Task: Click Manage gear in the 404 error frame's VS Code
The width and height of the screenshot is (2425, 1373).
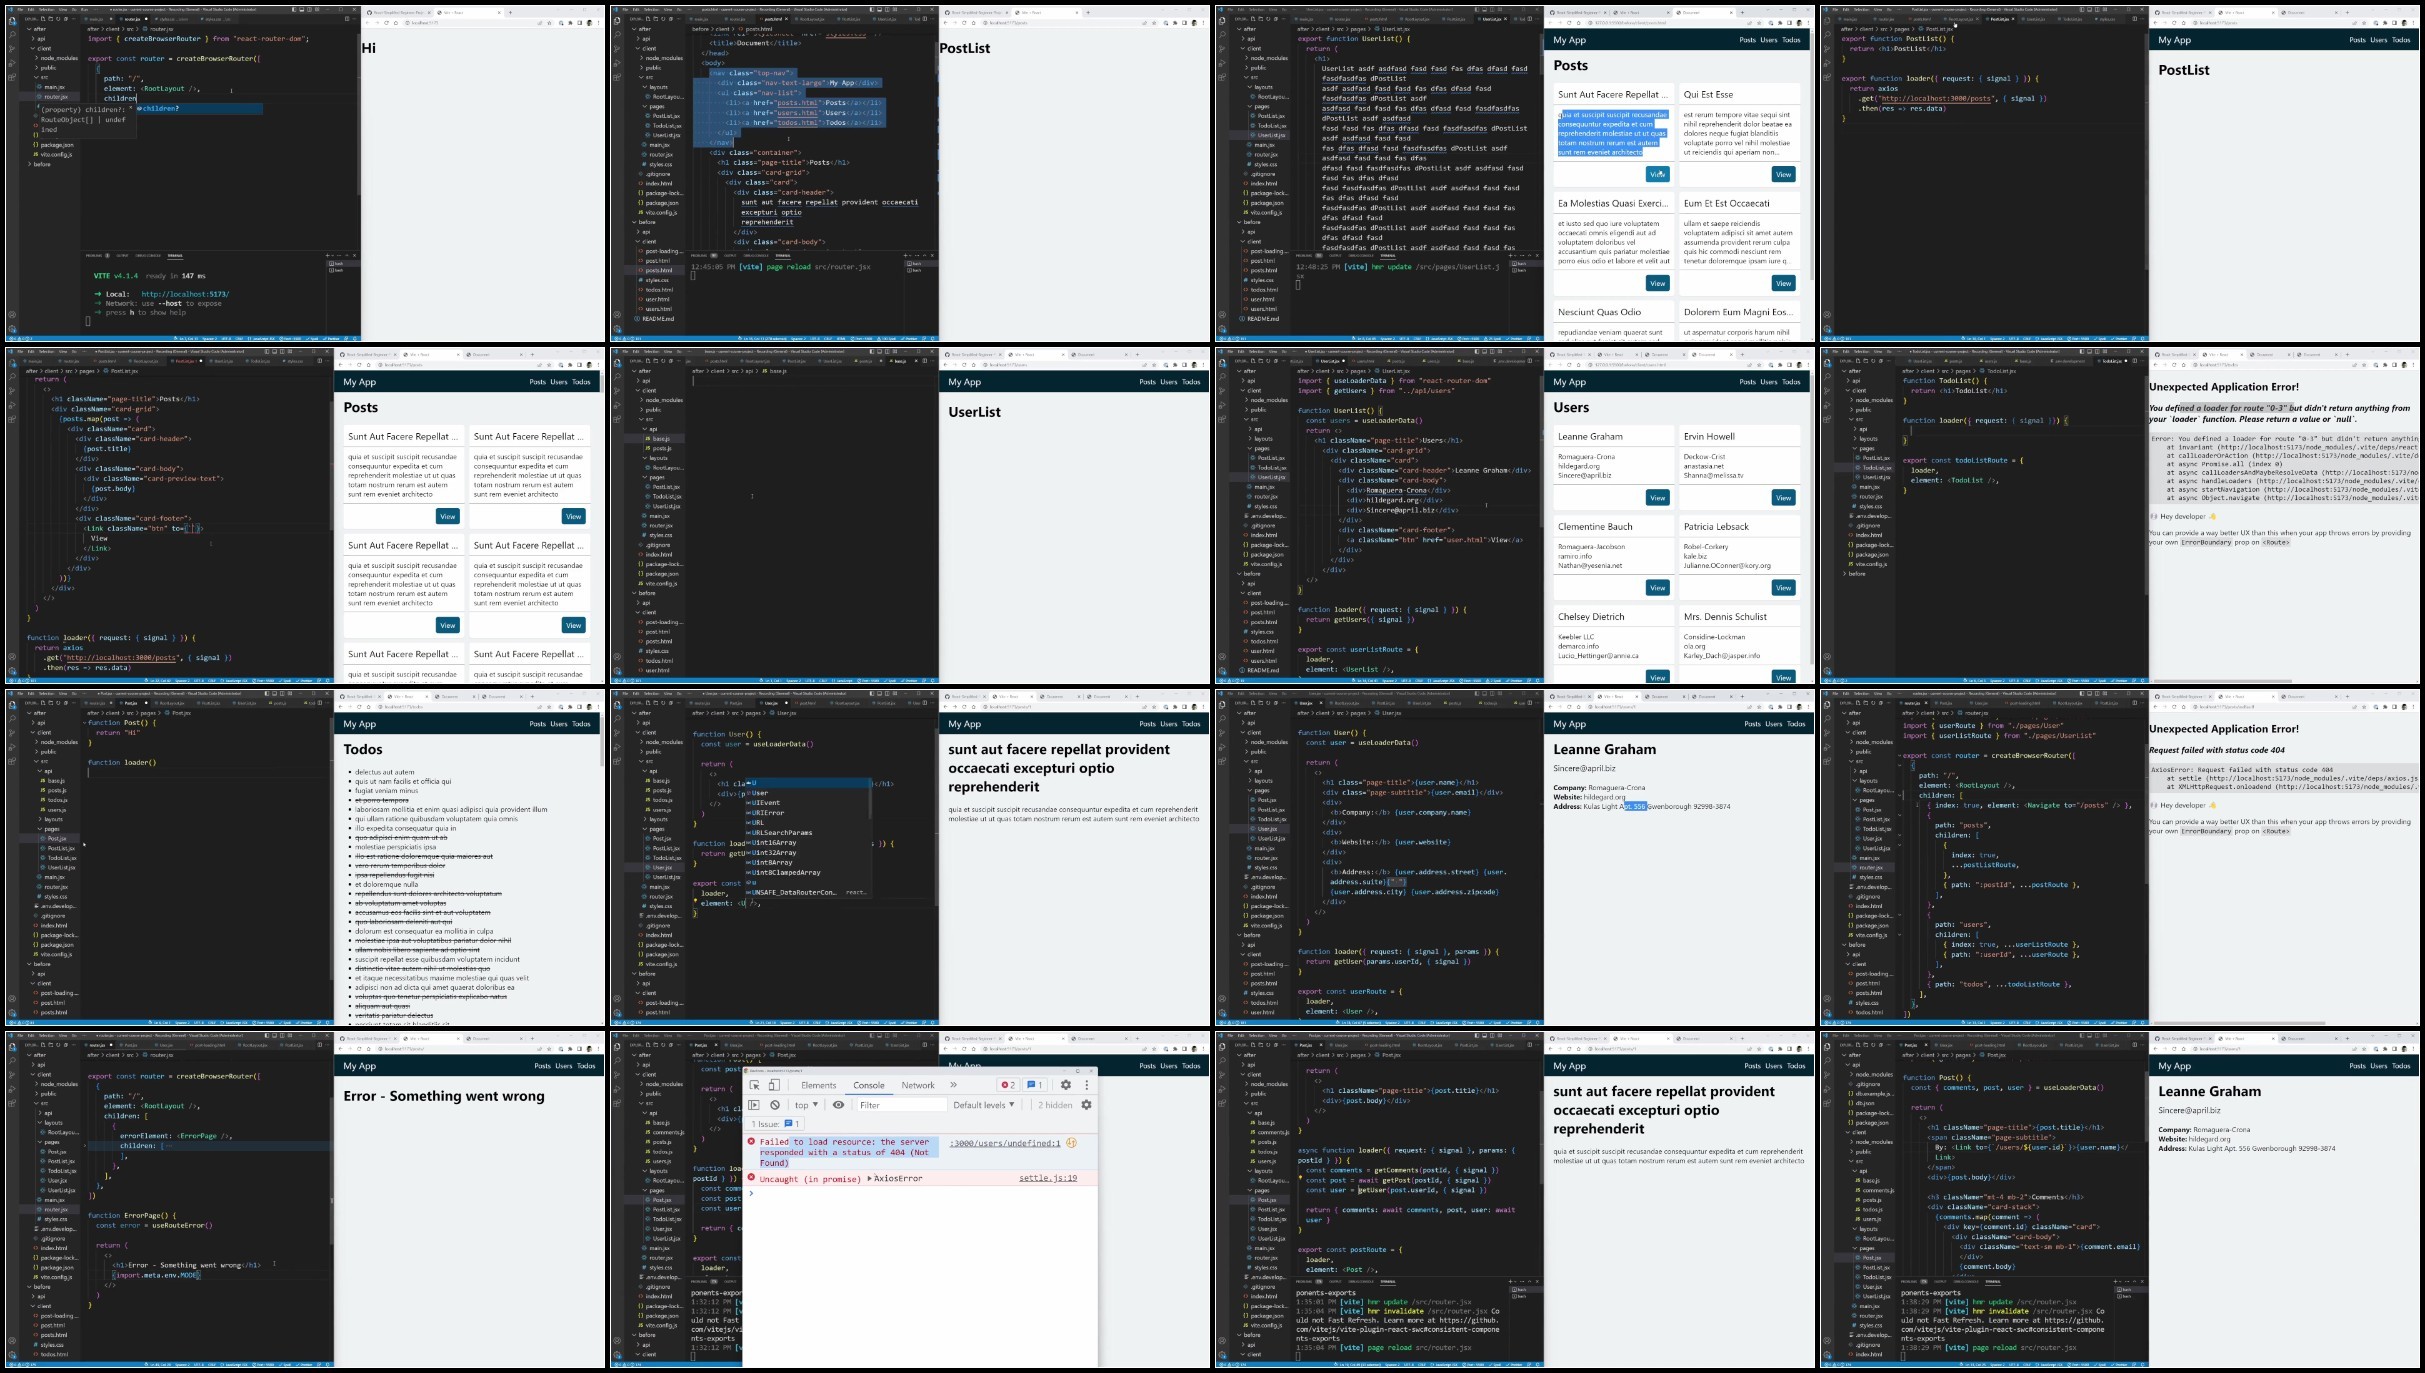Action: (1827, 1011)
